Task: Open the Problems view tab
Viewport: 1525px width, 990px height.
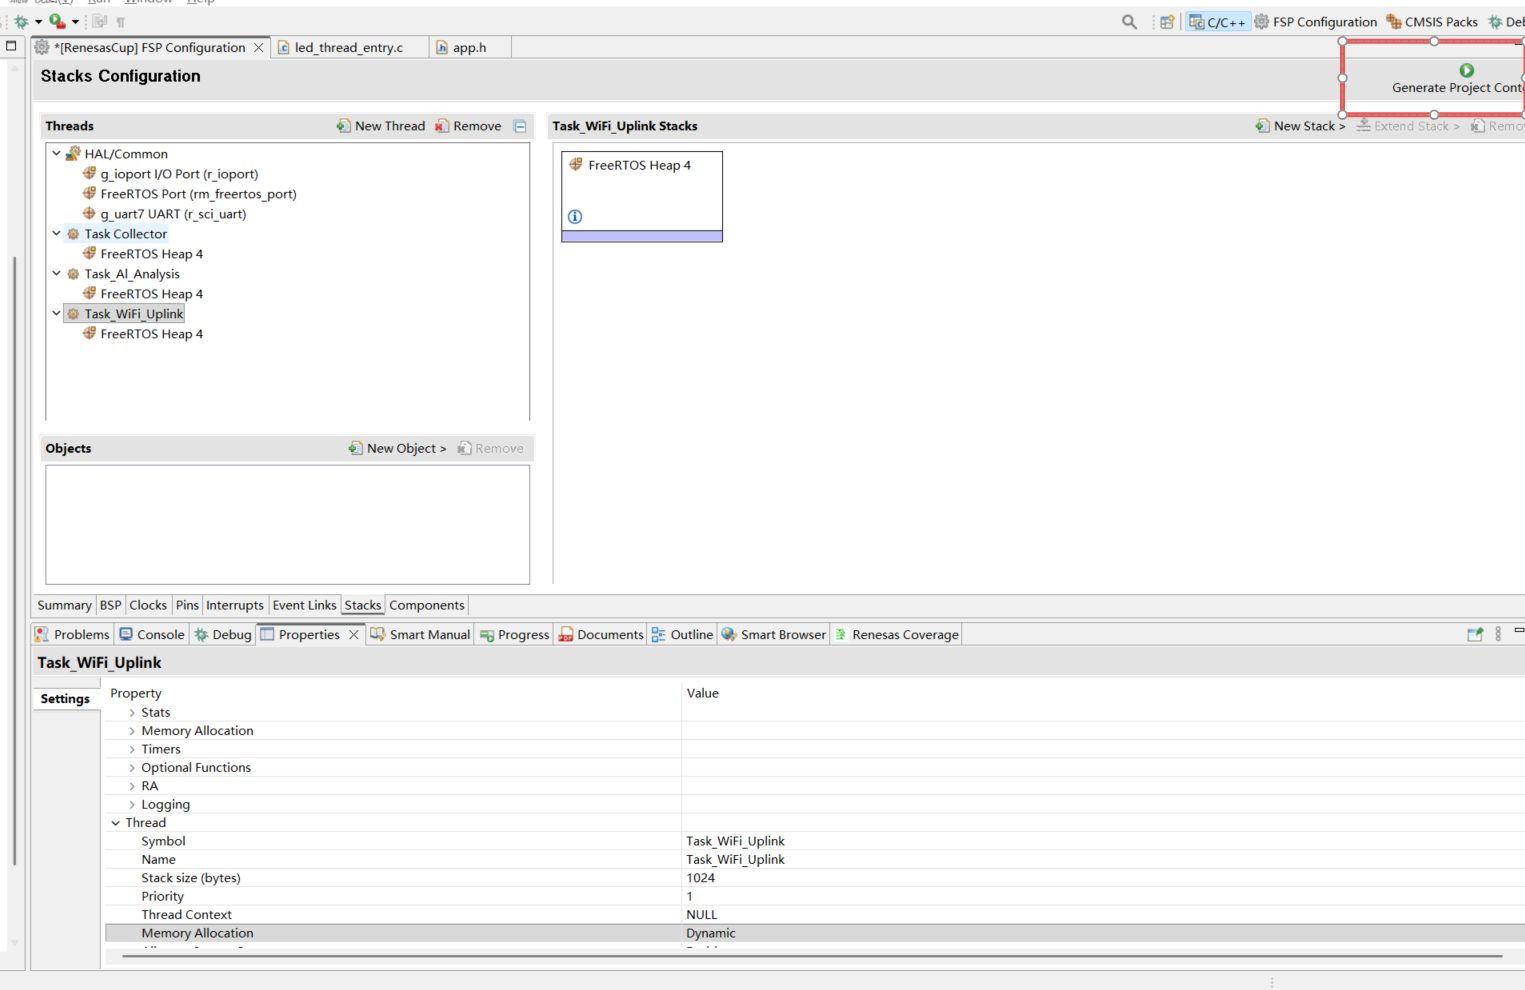Action: pos(72,635)
